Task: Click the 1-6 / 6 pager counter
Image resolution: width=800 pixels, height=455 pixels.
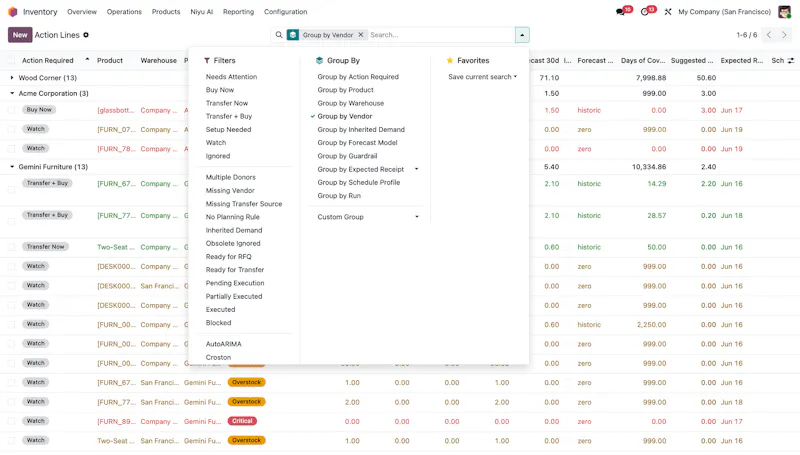Action: point(746,35)
